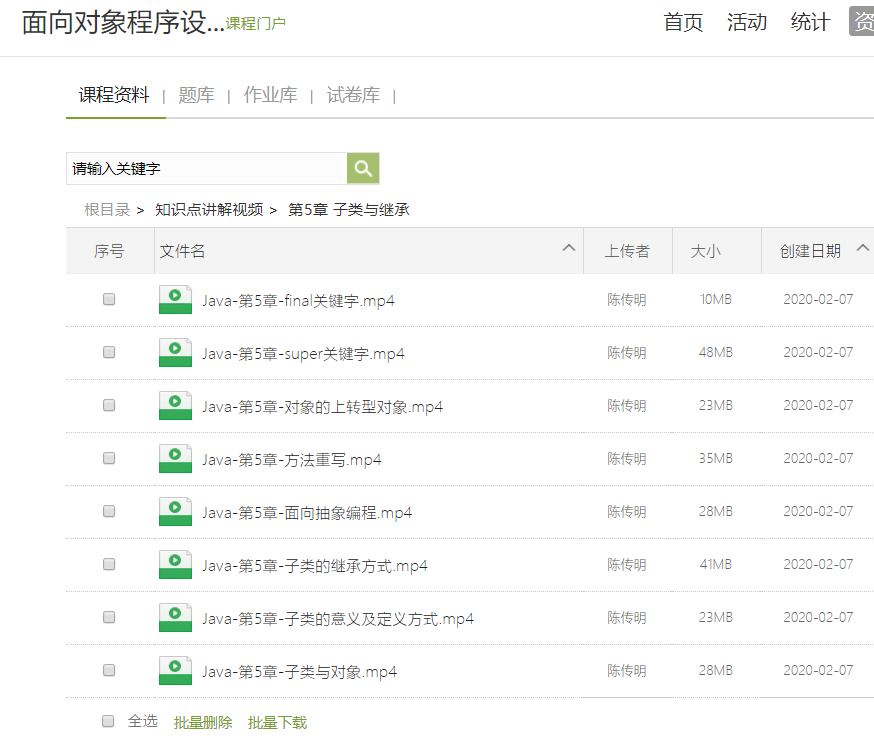This screenshot has height=744, width=874.
Task: Switch to the 题库 tab
Action: tap(196, 95)
